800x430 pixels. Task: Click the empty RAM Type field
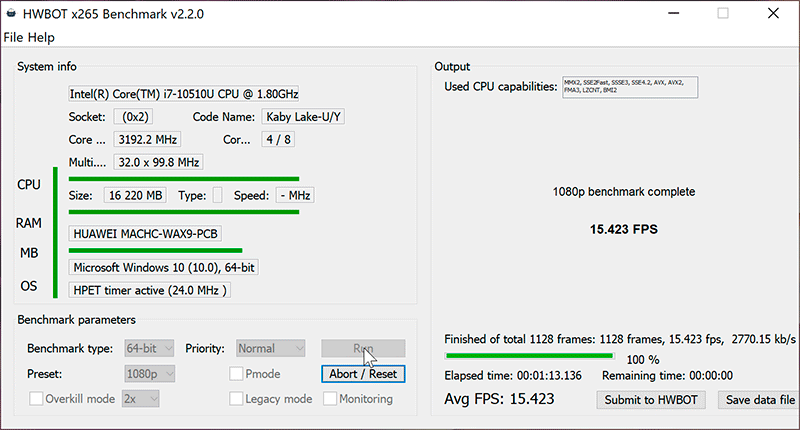[217, 195]
